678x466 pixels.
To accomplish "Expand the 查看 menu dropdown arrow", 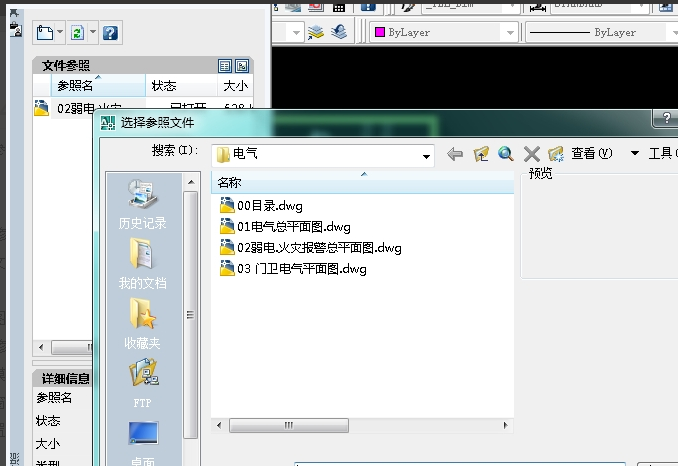I will [x=635, y=153].
